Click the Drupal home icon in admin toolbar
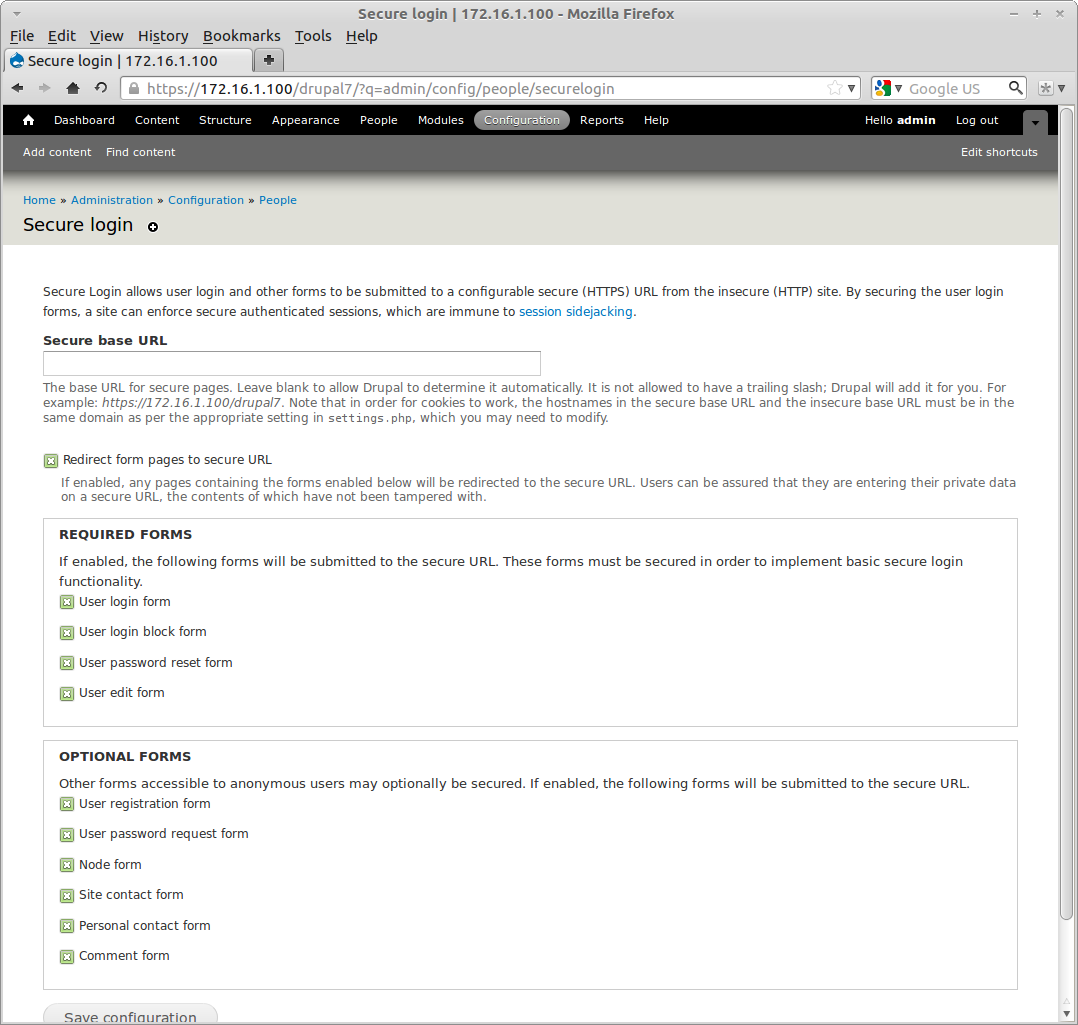This screenshot has height=1025, width=1078. 28,120
